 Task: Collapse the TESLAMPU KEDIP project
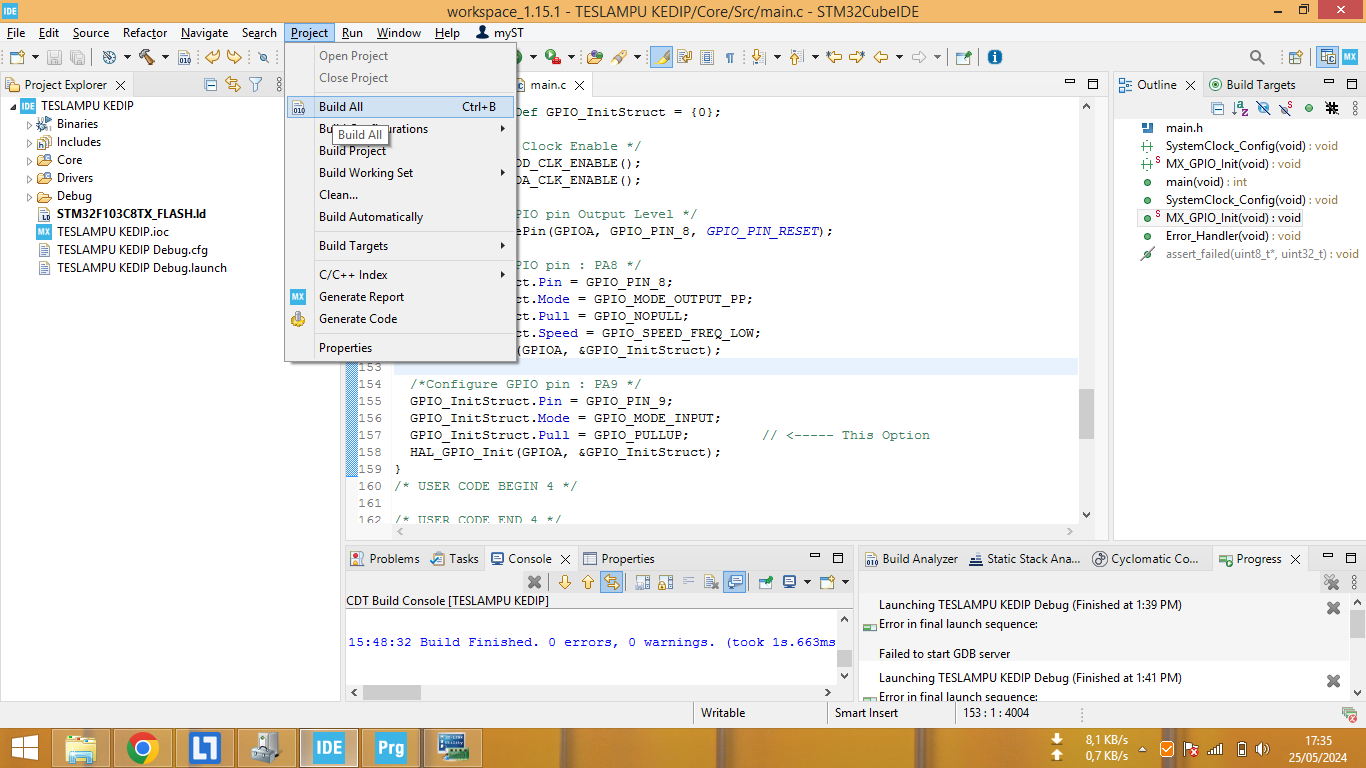click(x=13, y=106)
